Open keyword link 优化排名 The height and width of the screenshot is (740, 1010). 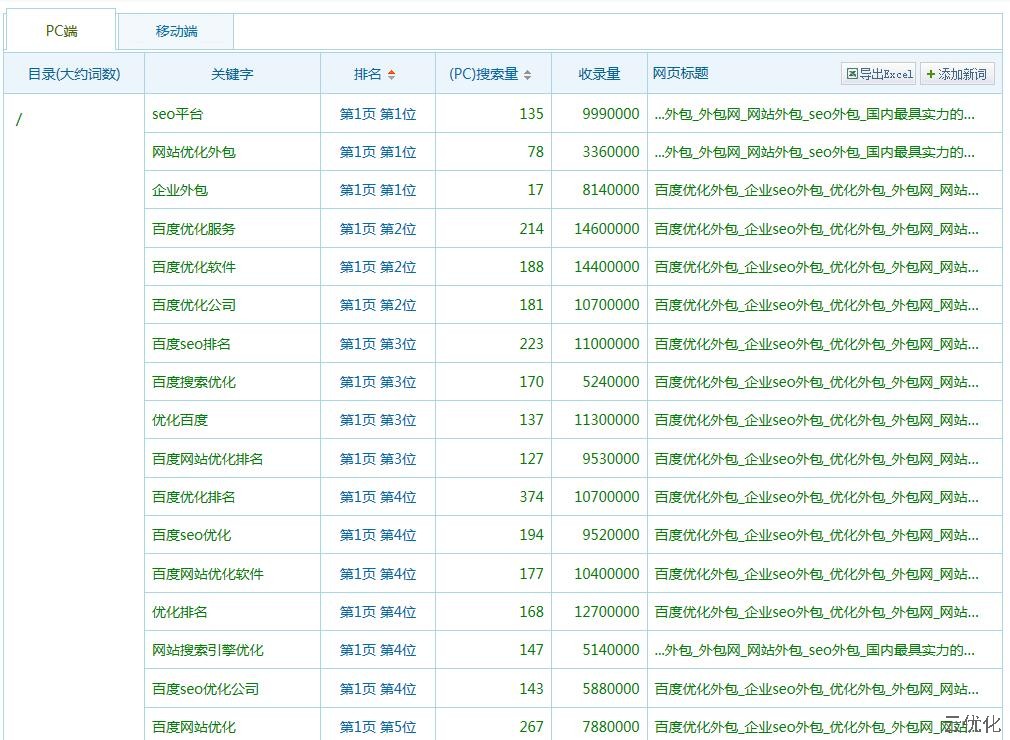180,612
